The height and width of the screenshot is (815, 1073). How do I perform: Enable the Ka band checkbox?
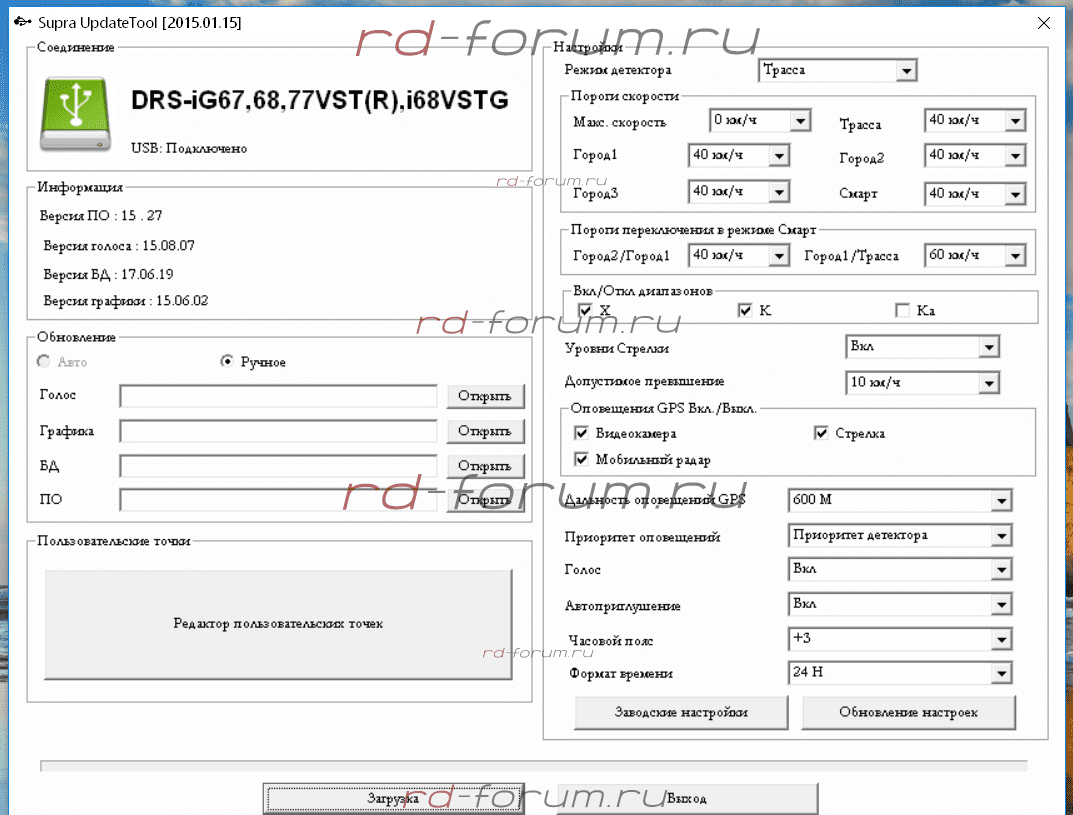903,310
